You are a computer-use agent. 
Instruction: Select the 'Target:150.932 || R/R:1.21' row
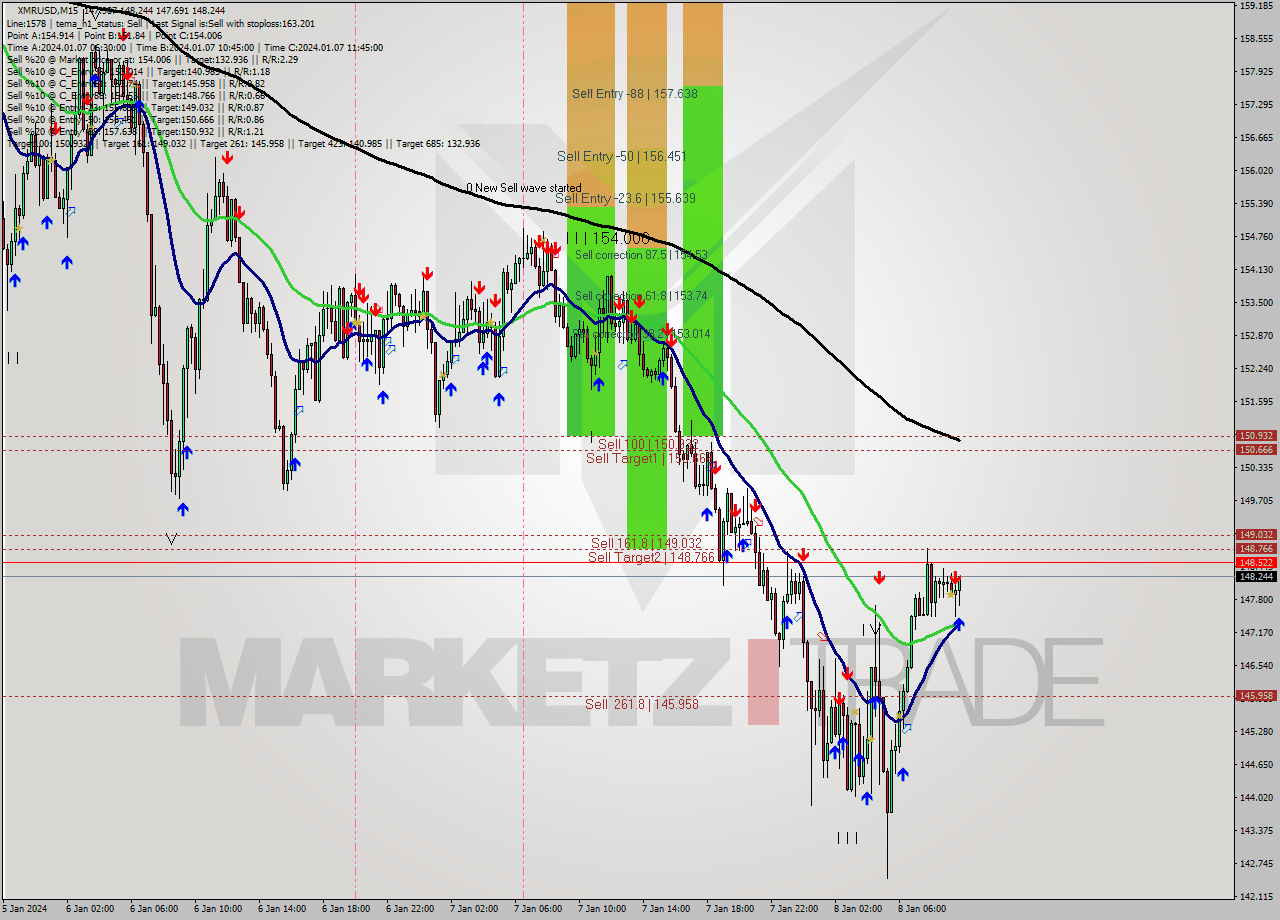point(207,131)
